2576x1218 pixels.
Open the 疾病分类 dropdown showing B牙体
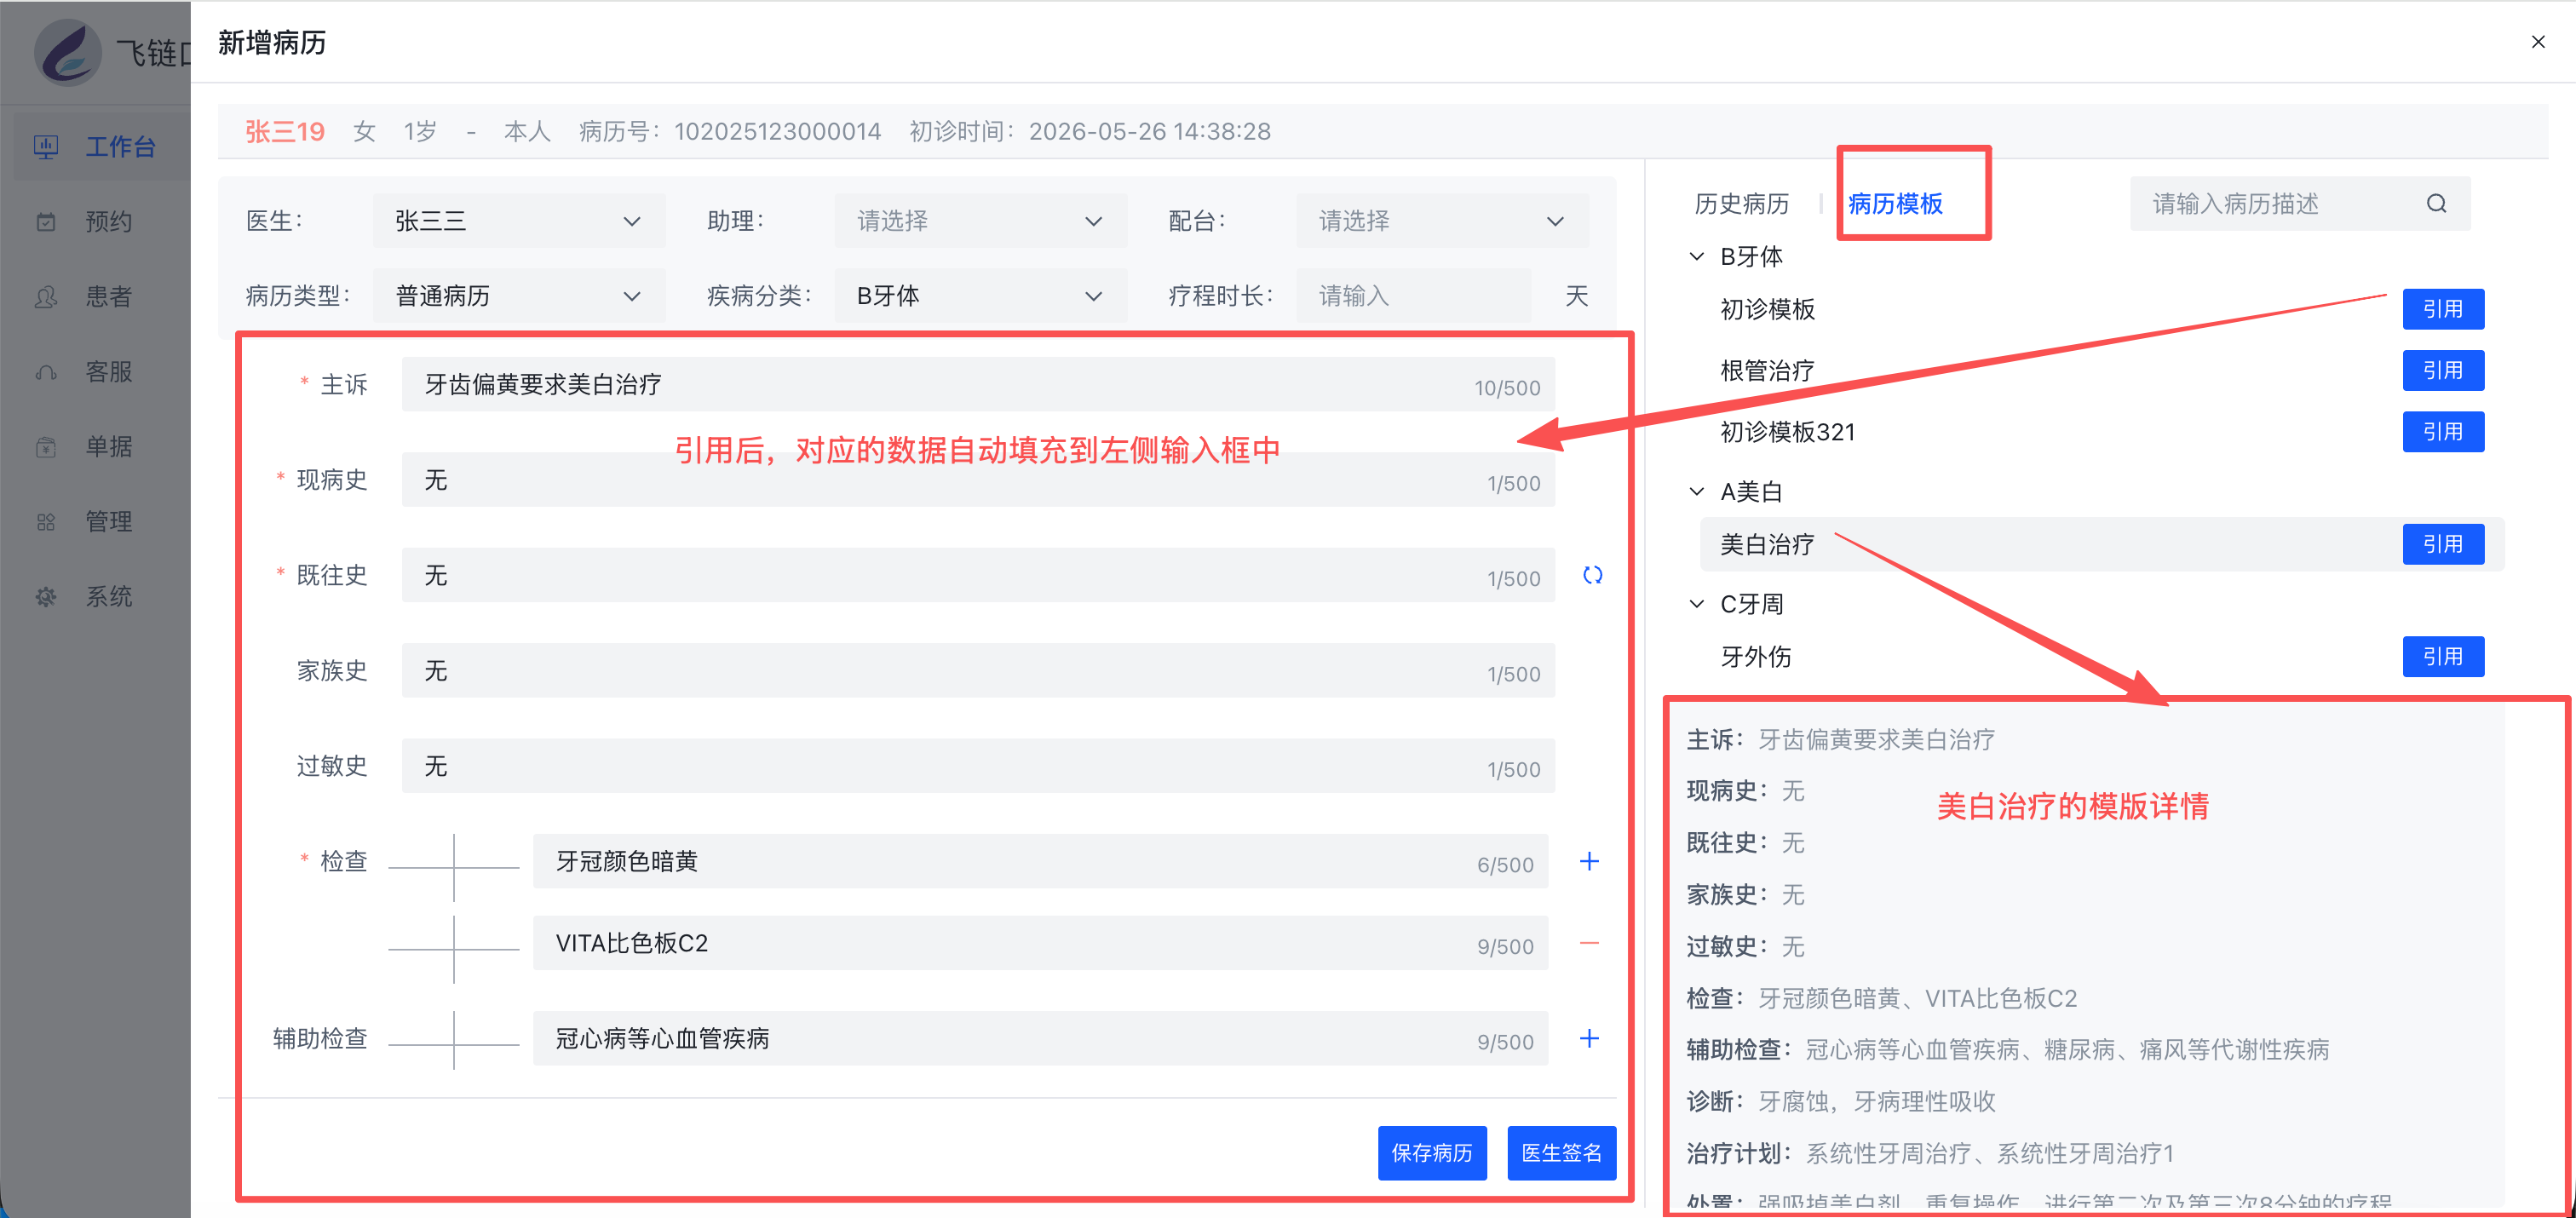pyautogui.click(x=980, y=296)
